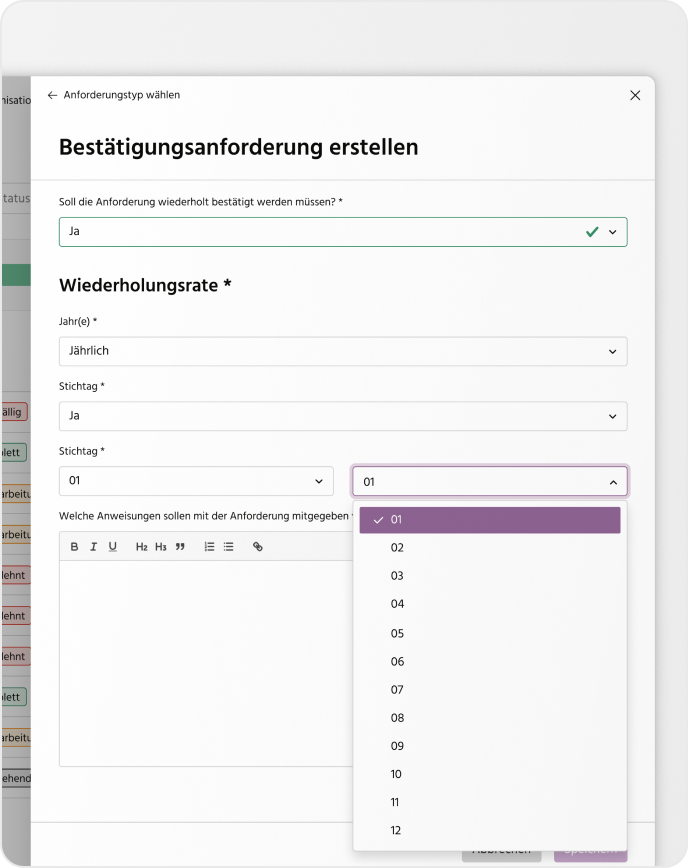Toggle underline formatting in editor
688x868 pixels.
113,547
